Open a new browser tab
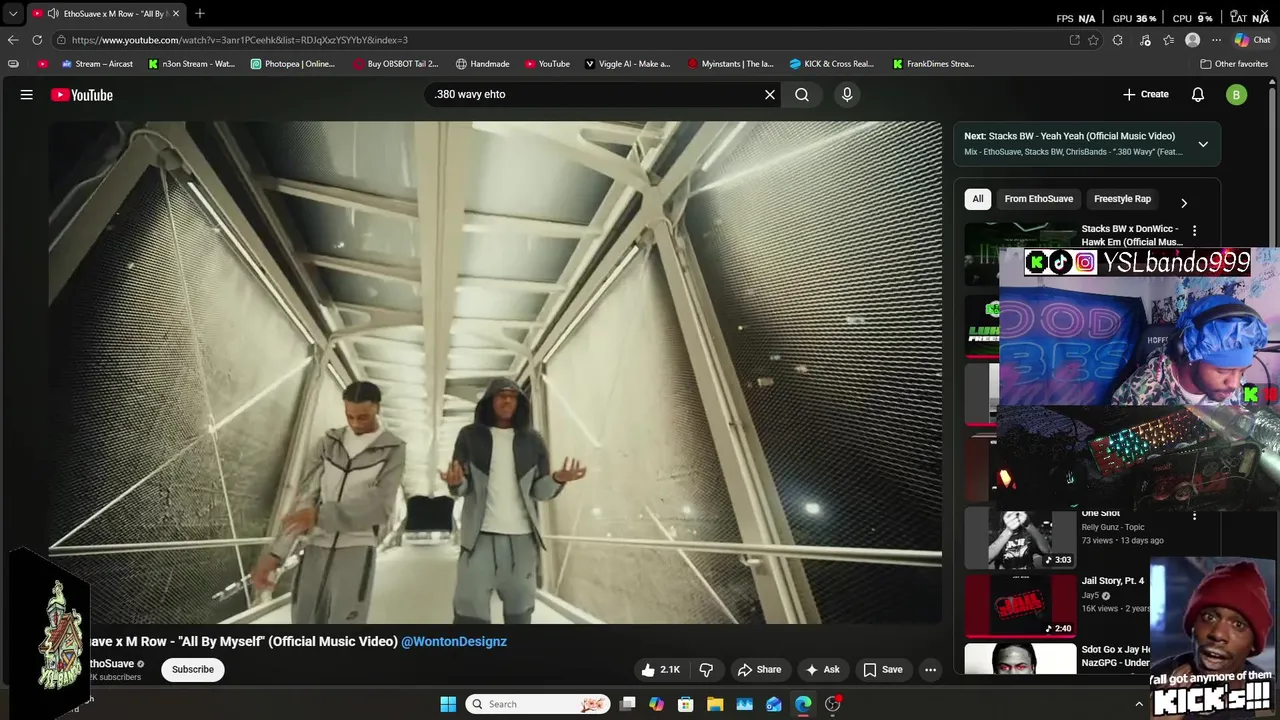 200,13
